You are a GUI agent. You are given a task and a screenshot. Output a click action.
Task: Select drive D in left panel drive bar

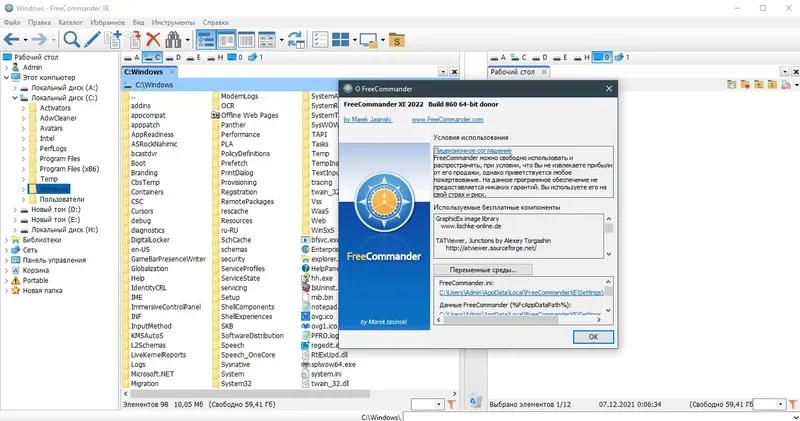click(173, 58)
